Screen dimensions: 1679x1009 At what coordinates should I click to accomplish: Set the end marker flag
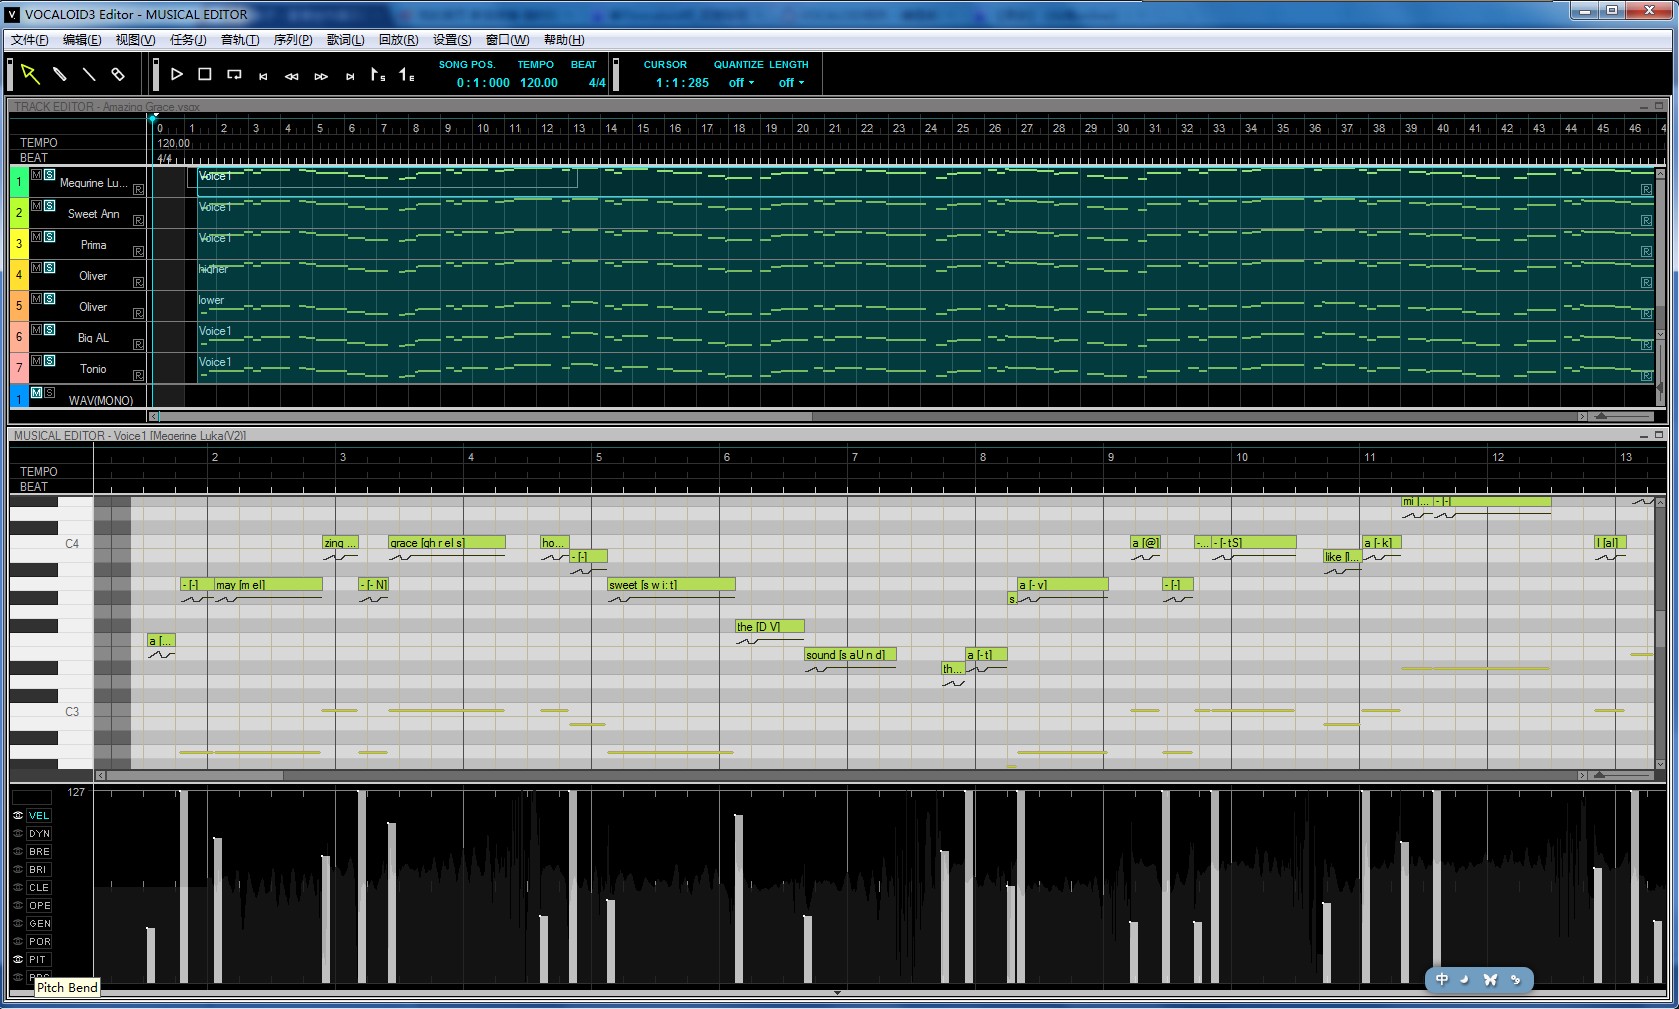coord(407,75)
